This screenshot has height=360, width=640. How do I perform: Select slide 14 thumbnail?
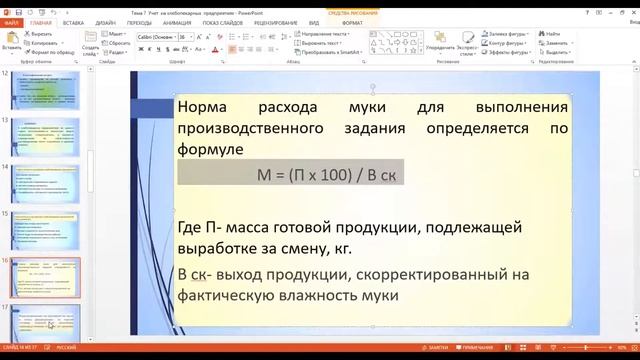tap(45, 184)
